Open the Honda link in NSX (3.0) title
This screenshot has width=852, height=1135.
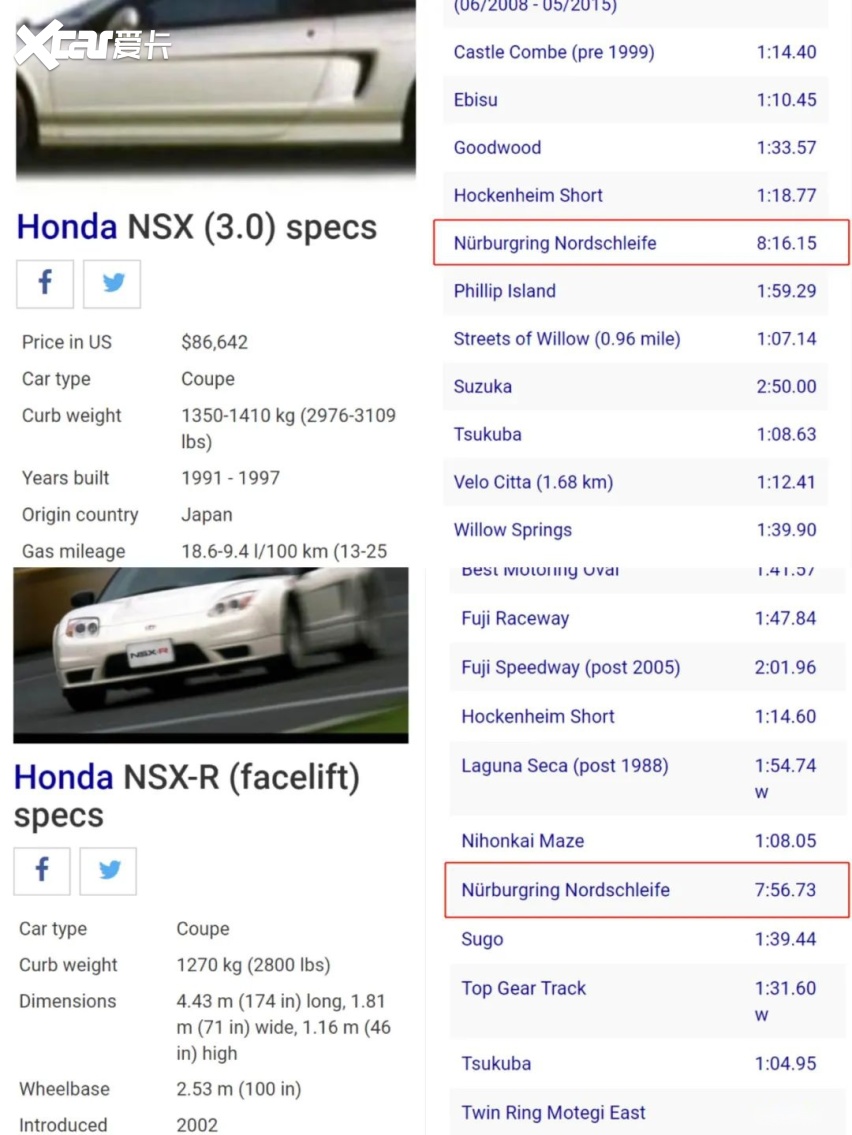click(66, 227)
